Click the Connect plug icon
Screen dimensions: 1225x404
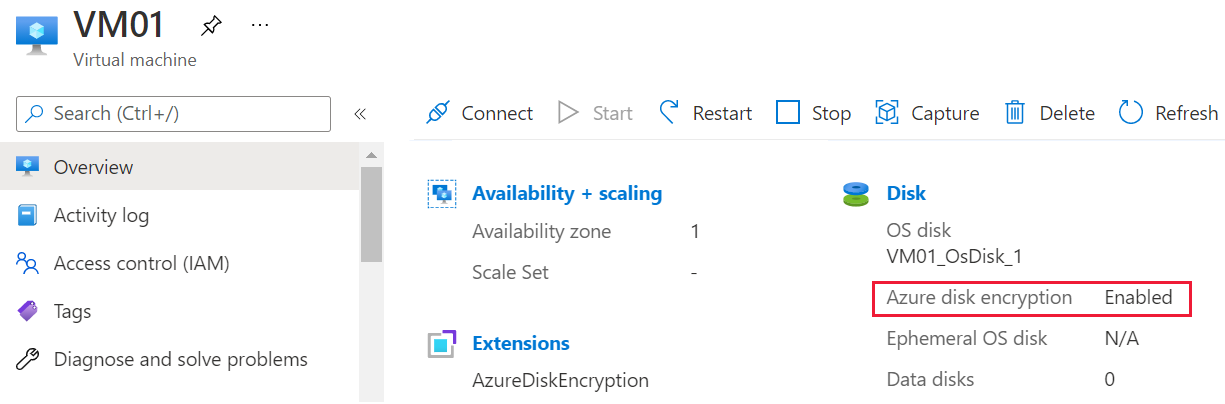[x=437, y=113]
